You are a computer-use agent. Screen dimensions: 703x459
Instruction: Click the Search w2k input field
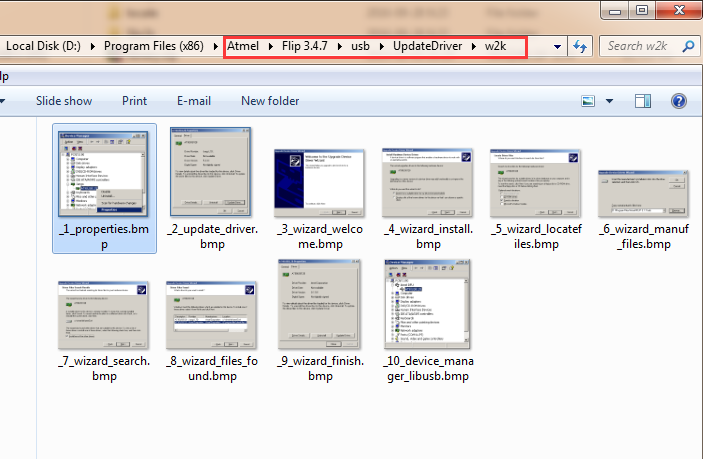640,46
